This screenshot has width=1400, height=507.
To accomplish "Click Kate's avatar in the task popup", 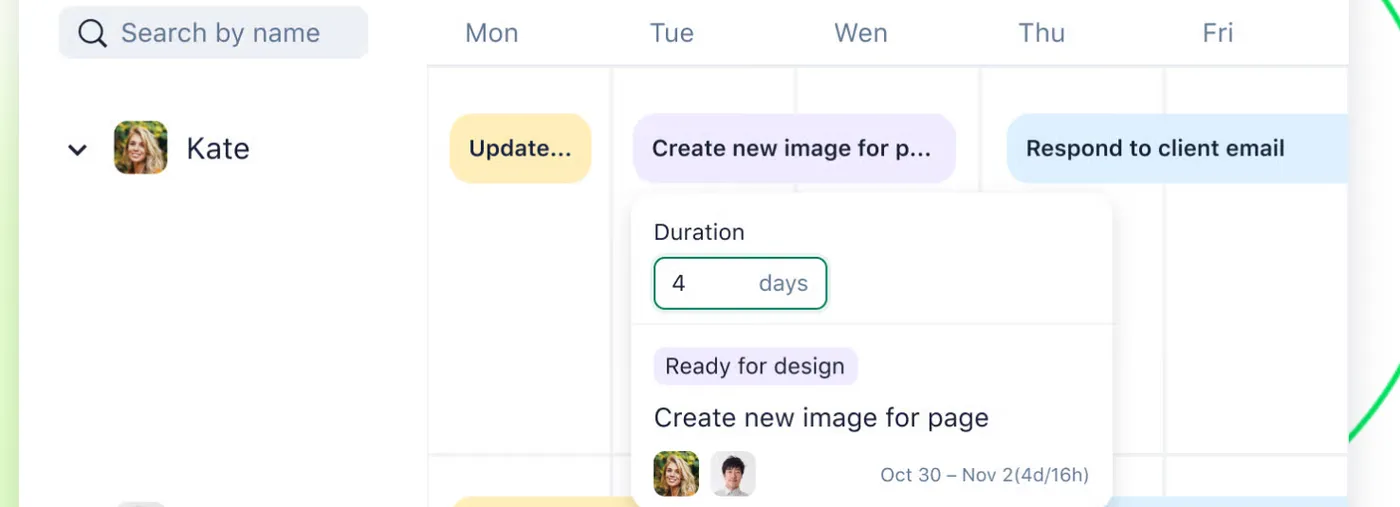I will point(676,474).
